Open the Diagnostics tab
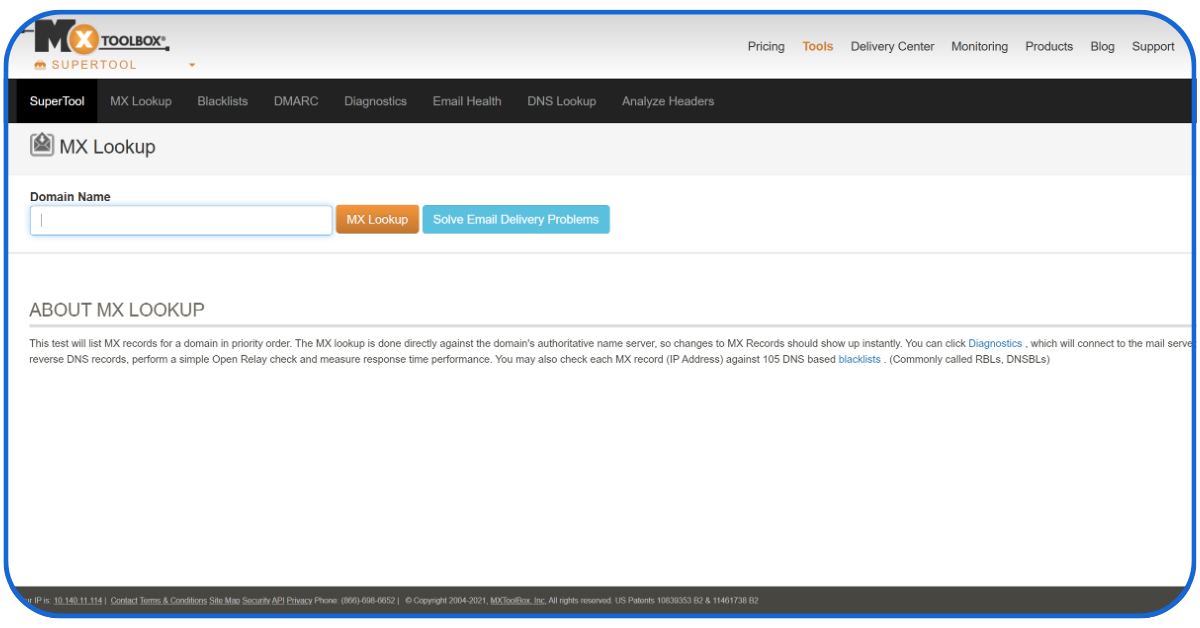The width and height of the screenshot is (1200, 628). pyautogui.click(x=376, y=101)
